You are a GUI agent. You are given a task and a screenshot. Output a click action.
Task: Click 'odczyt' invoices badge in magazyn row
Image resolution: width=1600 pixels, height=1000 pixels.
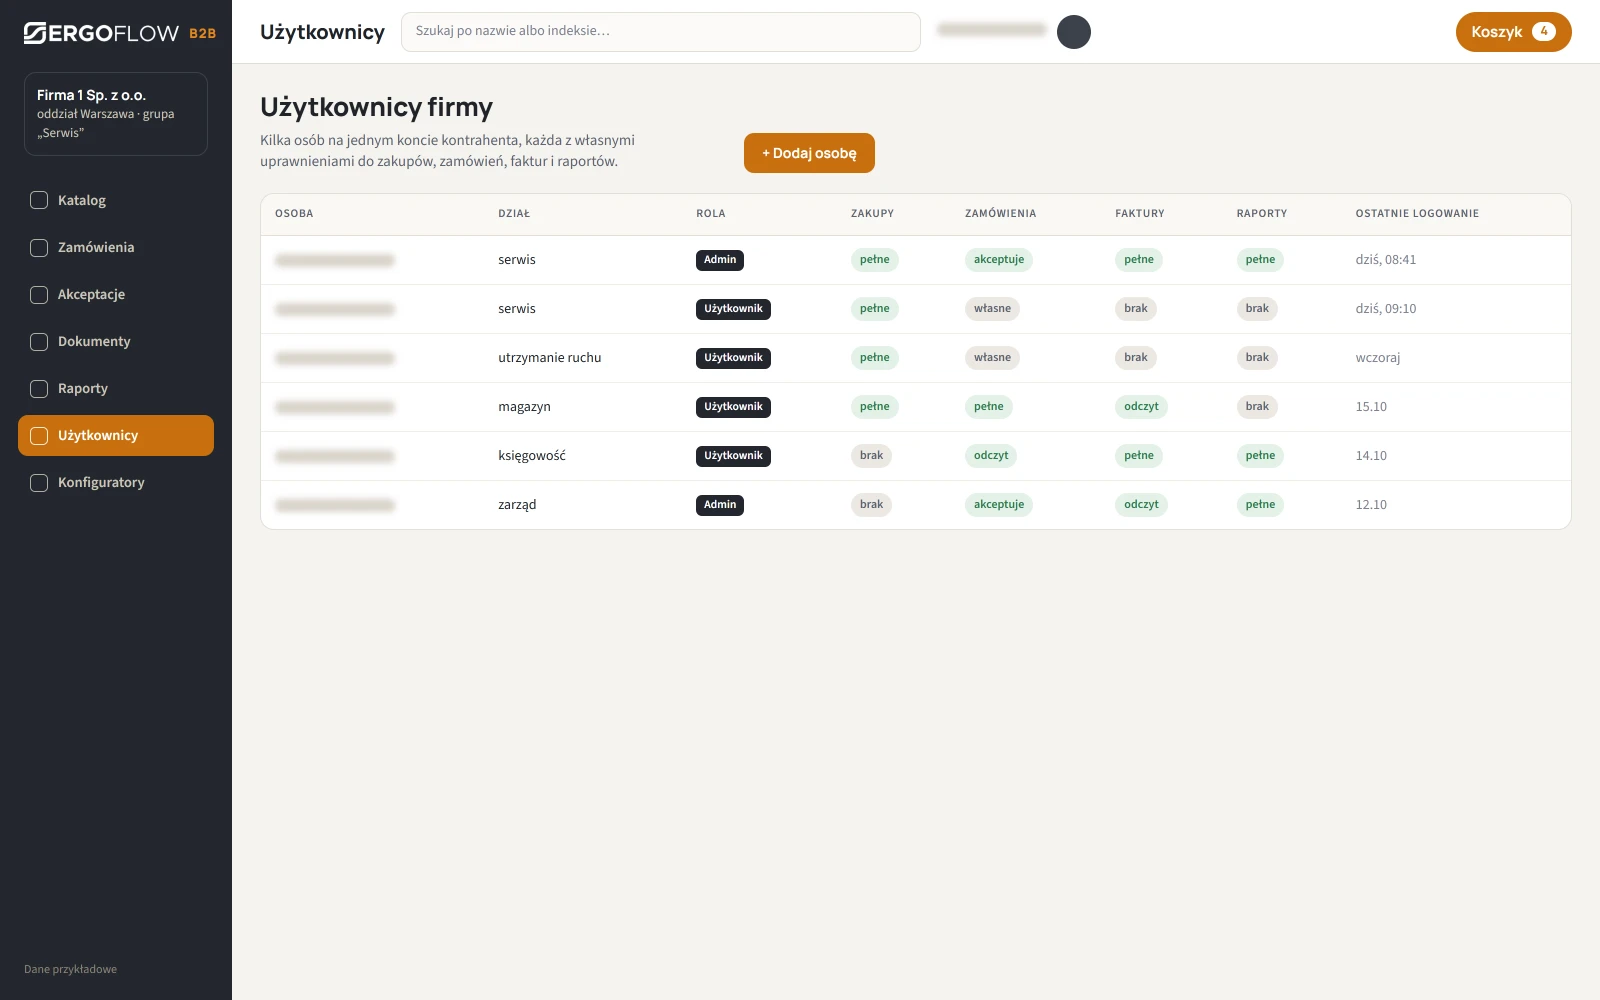pos(1141,407)
